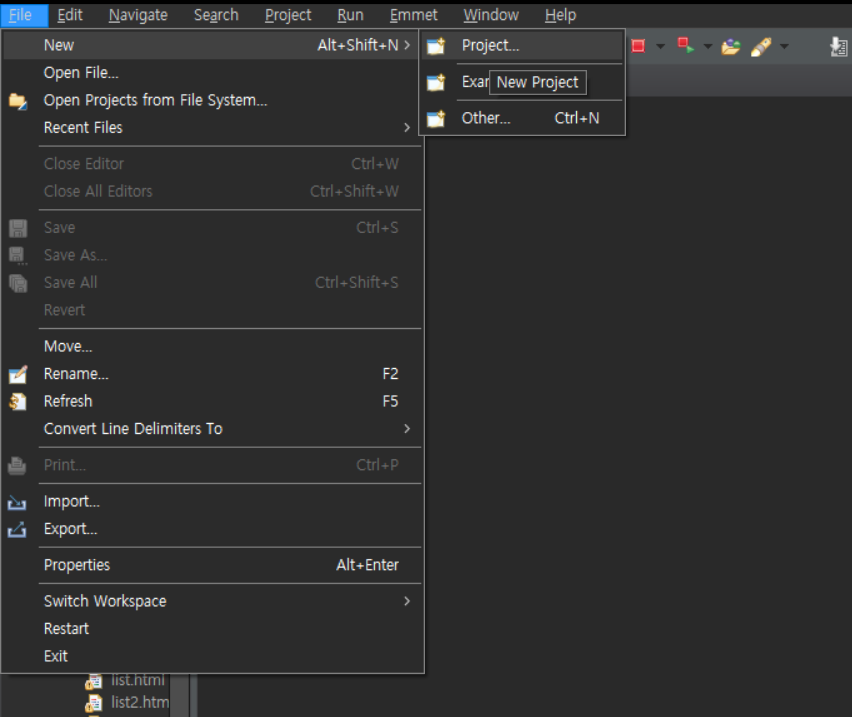Click the Print... printer icon
852x717 pixels.
pos(17,466)
